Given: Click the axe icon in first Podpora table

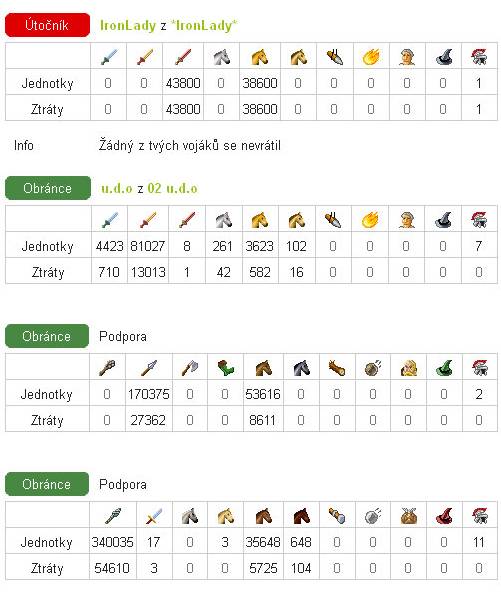Looking at the screenshot, I should click(190, 368).
